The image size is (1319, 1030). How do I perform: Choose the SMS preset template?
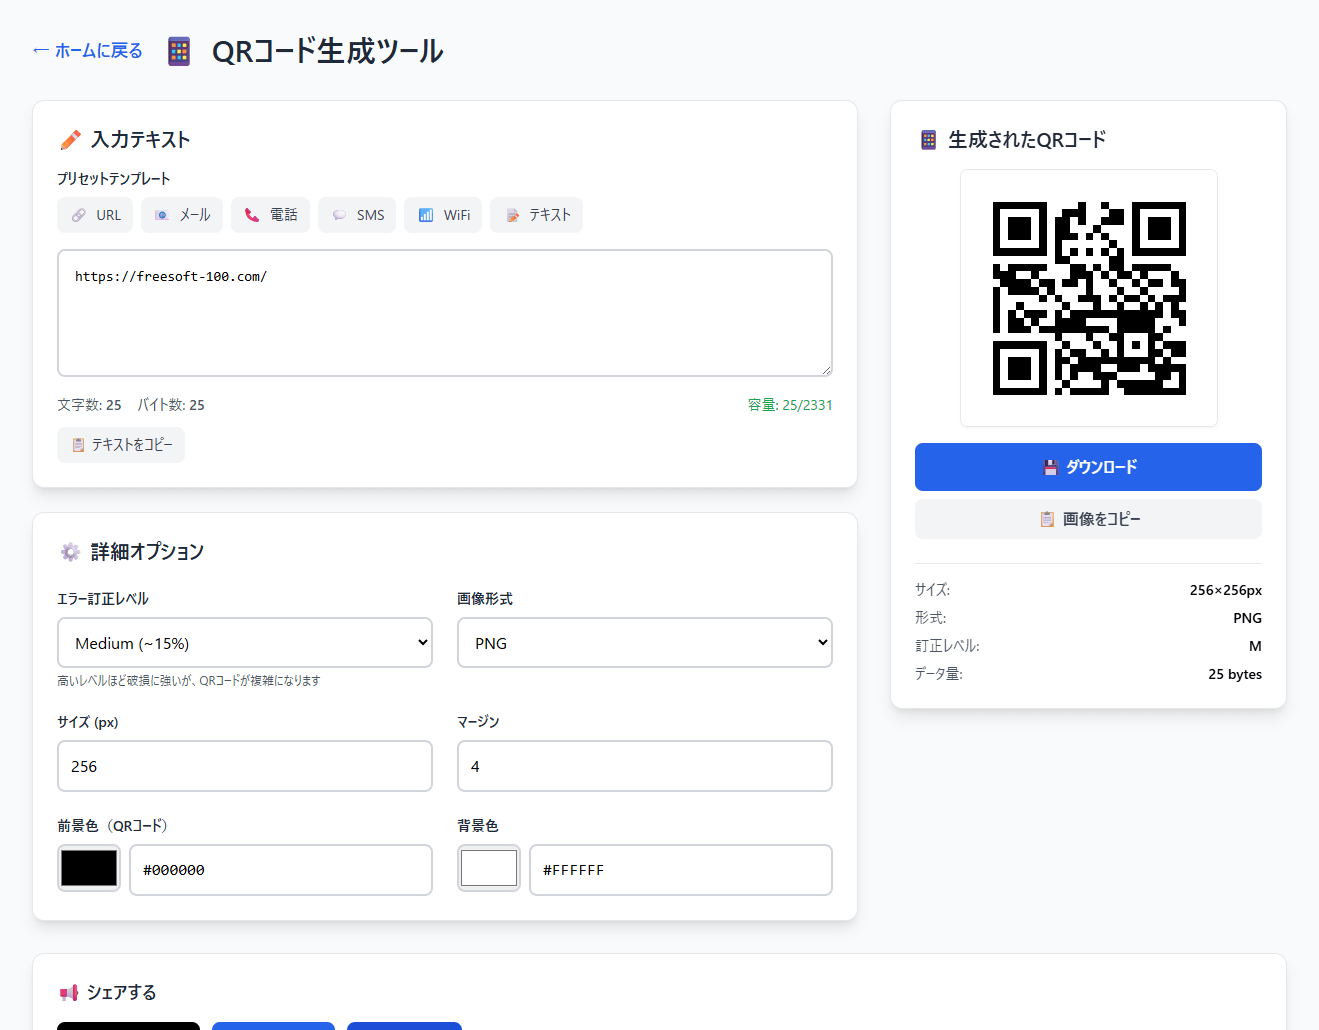pos(357,215)
